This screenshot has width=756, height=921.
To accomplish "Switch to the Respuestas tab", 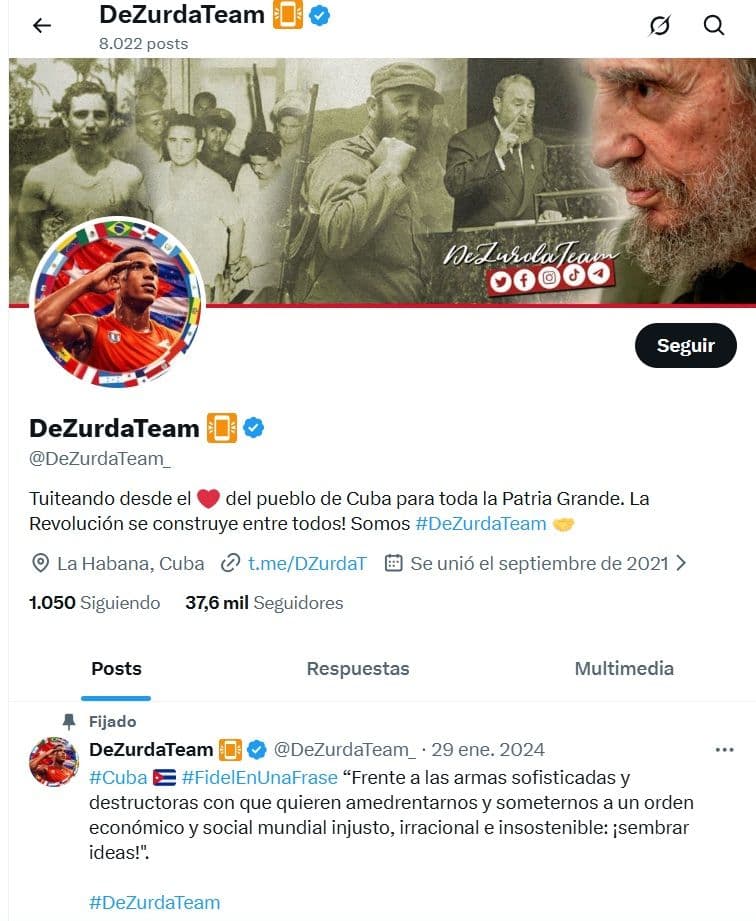I will tap(358, 668).
